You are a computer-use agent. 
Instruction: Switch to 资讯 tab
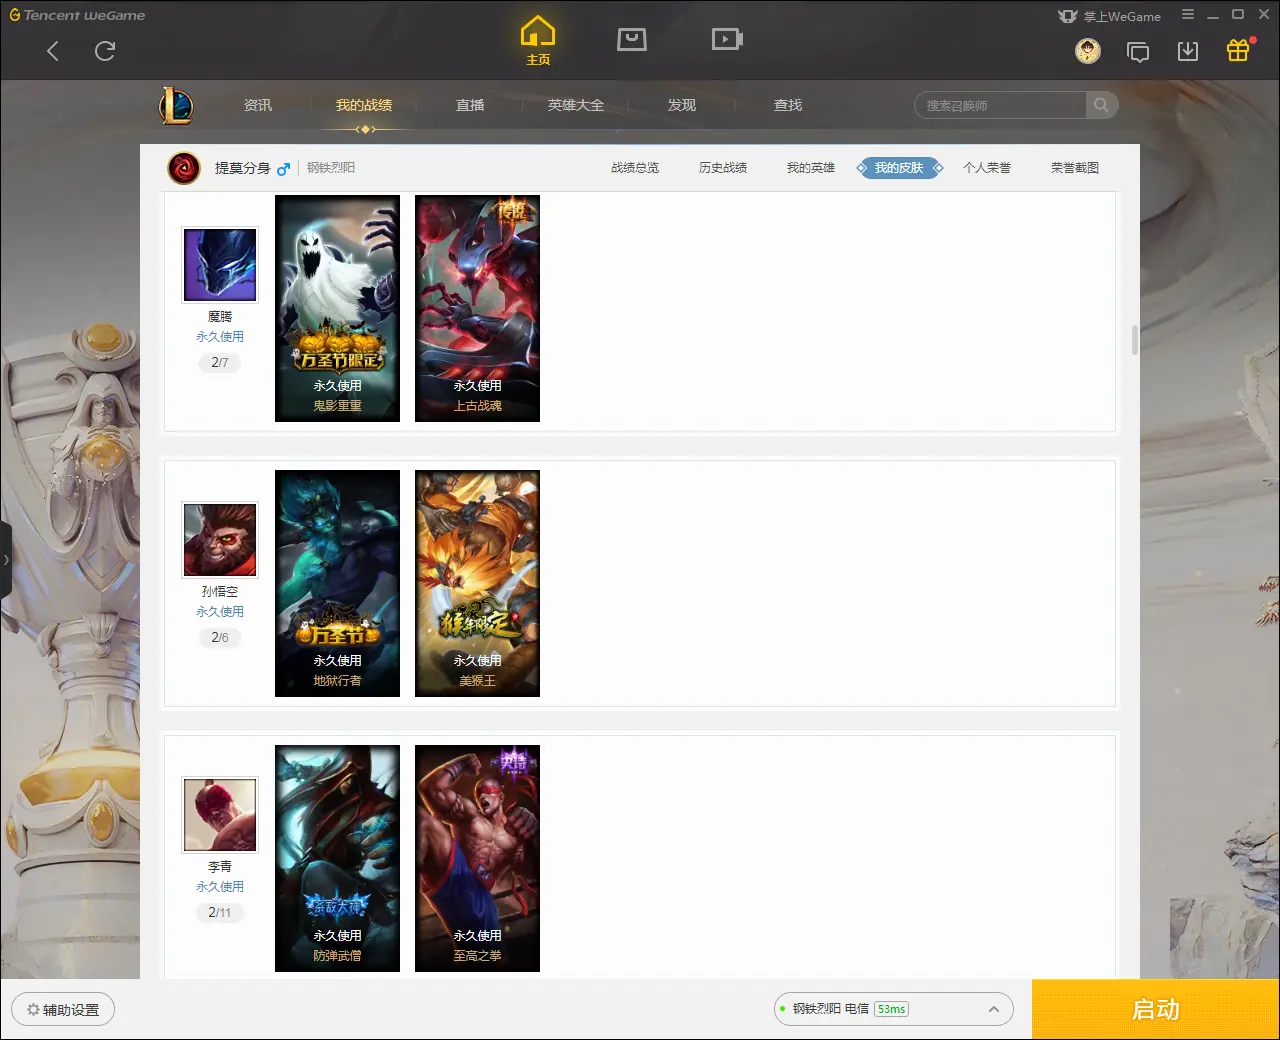point(258,105)
